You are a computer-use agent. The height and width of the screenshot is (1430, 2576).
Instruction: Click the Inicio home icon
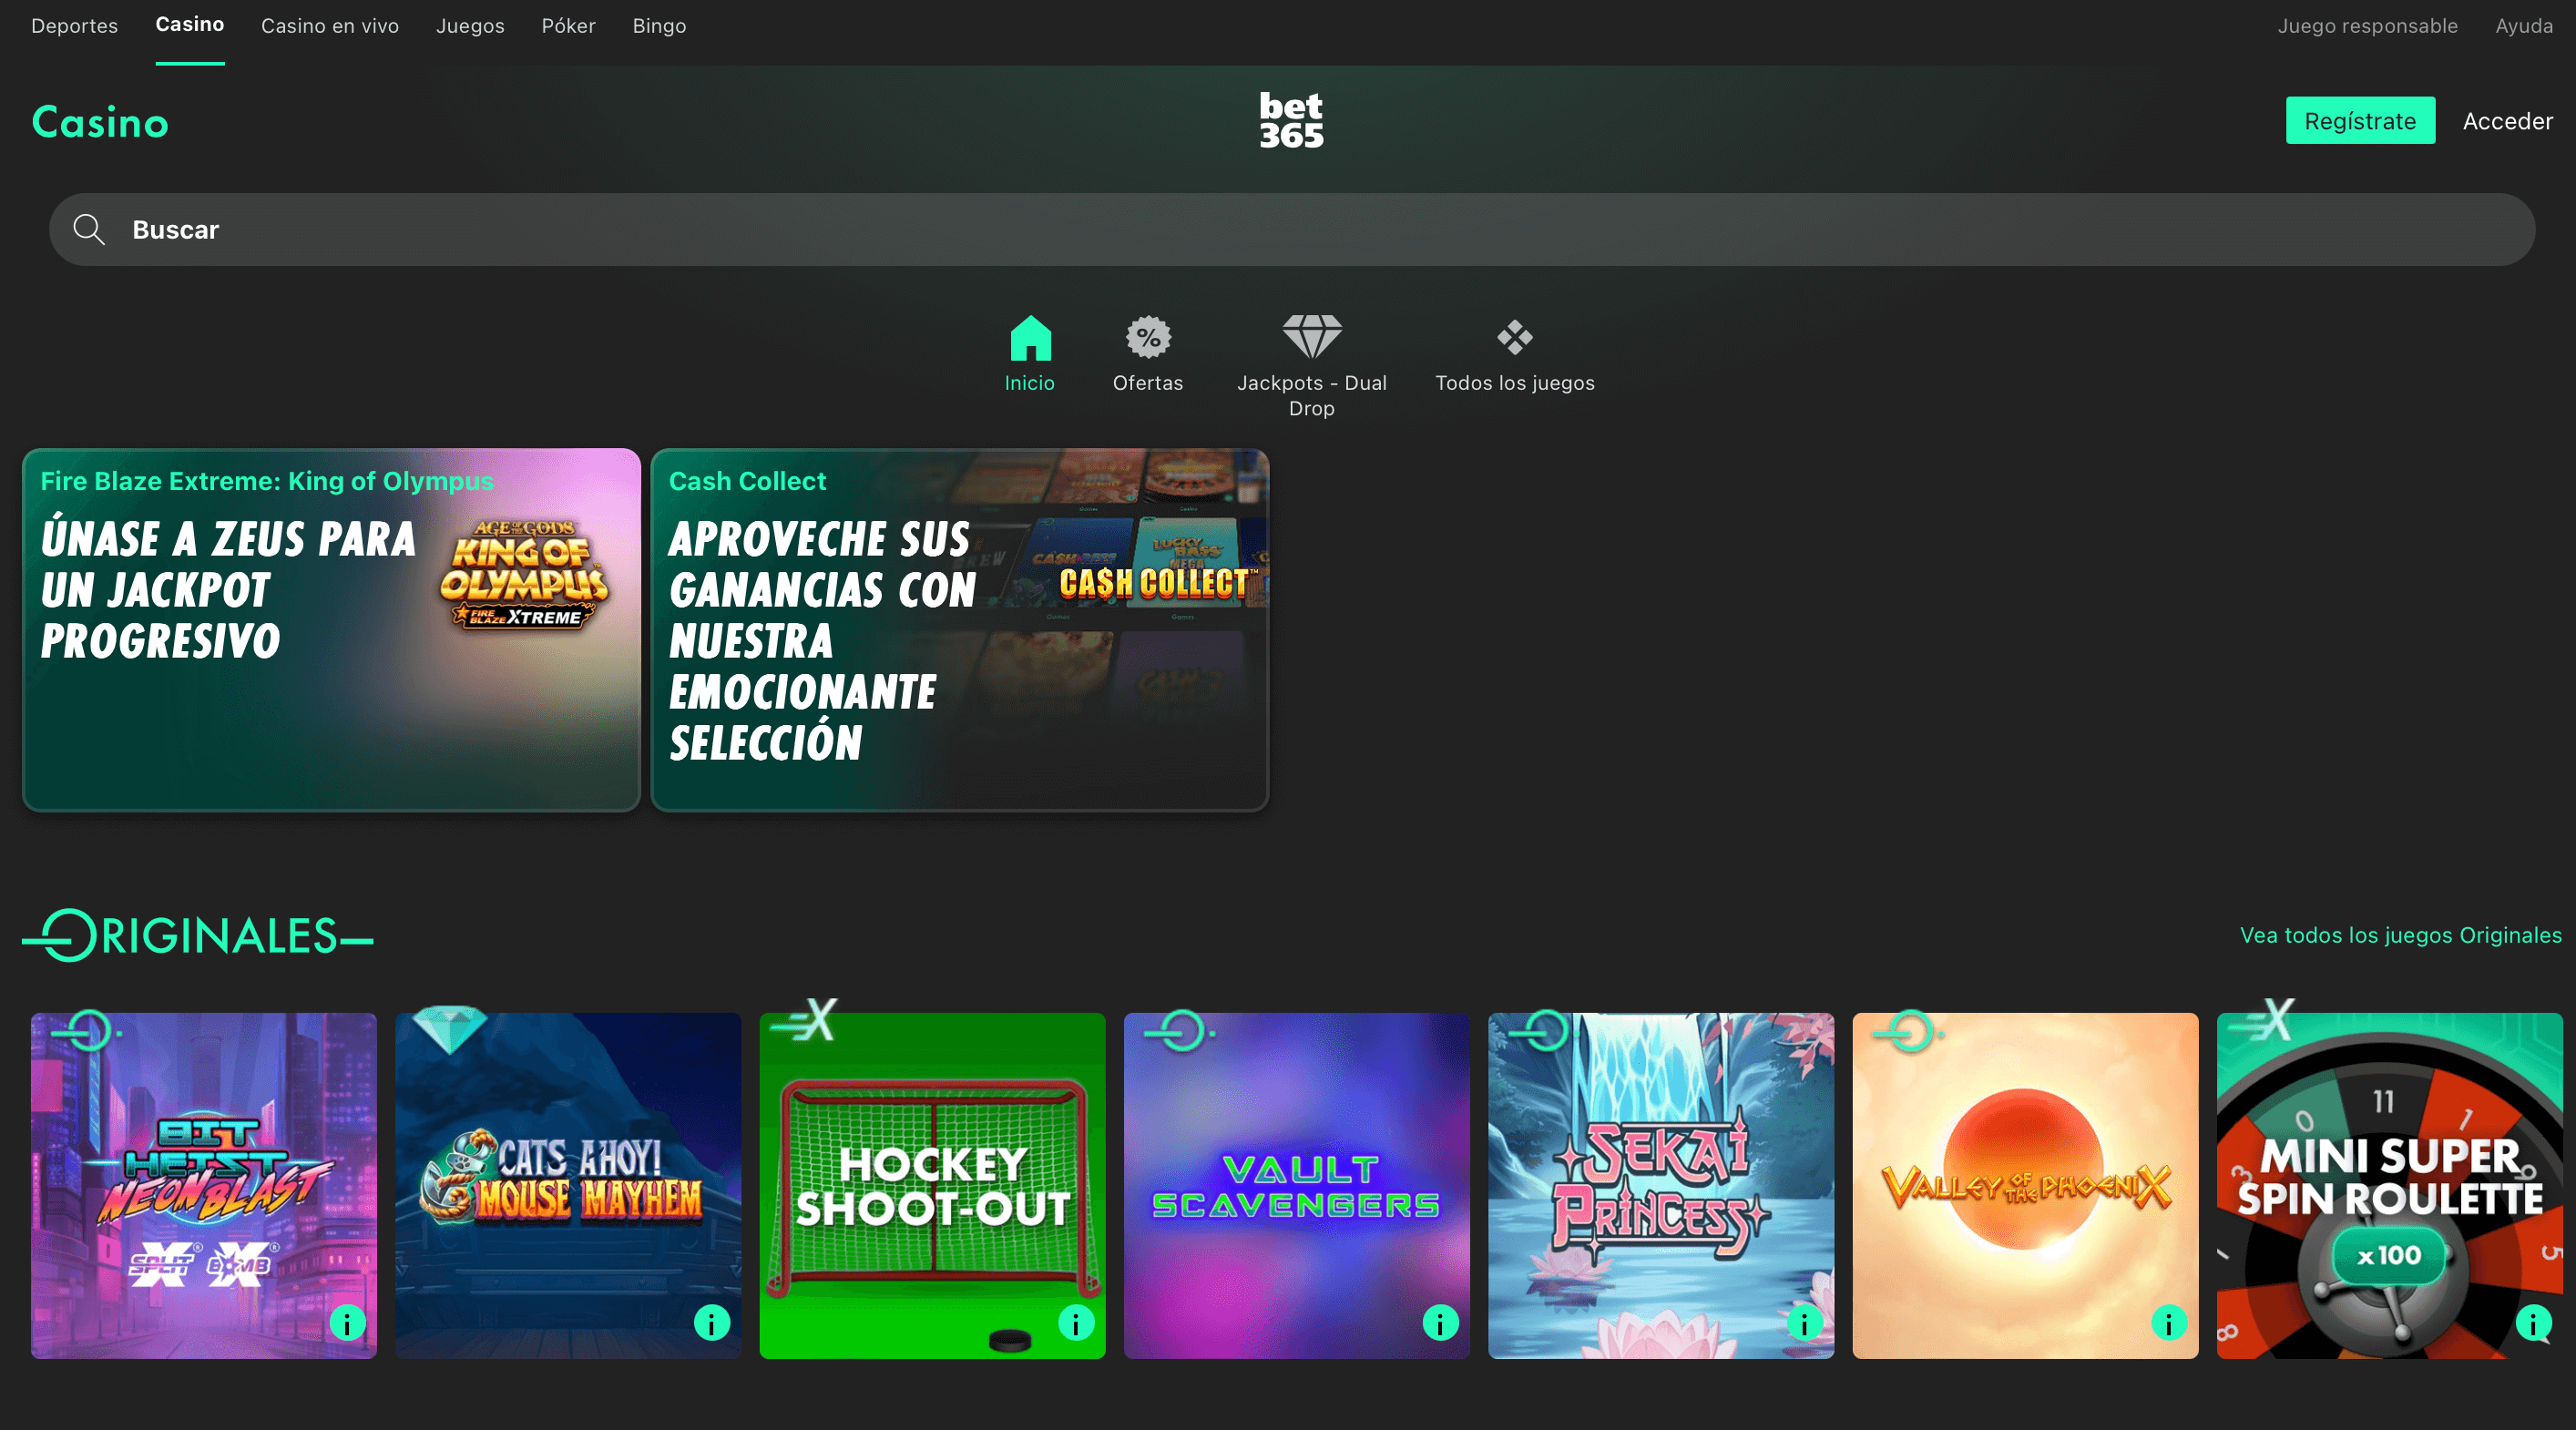click(1030, 339)
